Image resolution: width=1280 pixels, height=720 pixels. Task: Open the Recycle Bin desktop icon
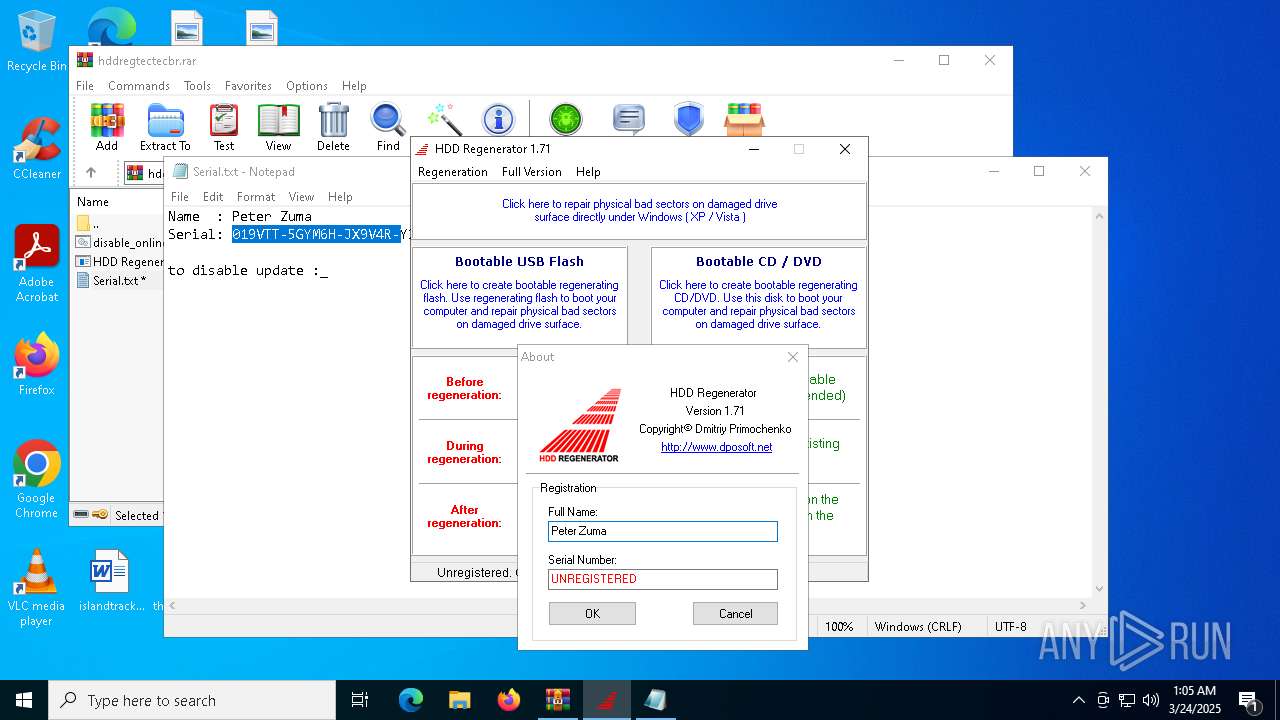(x=36, y=41)
